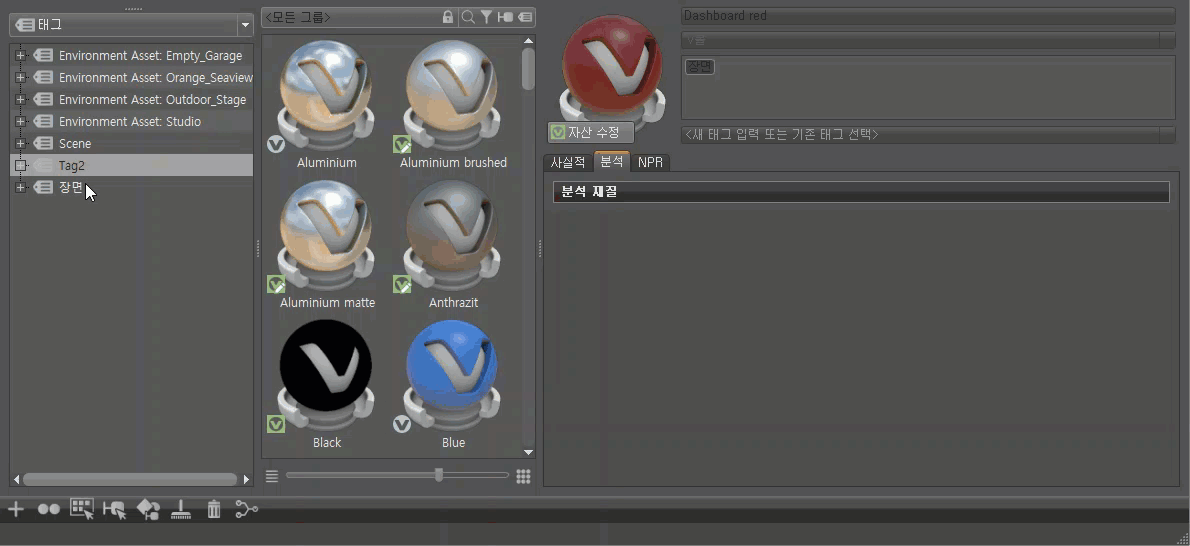Click the merge branches icon

(x=247, y=509)
